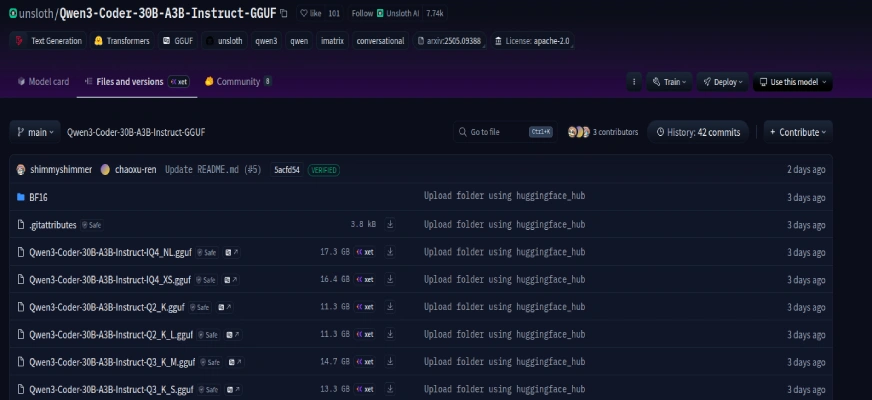
Task: Download the Q2_K.gguf file
Action: coord(390,306)
